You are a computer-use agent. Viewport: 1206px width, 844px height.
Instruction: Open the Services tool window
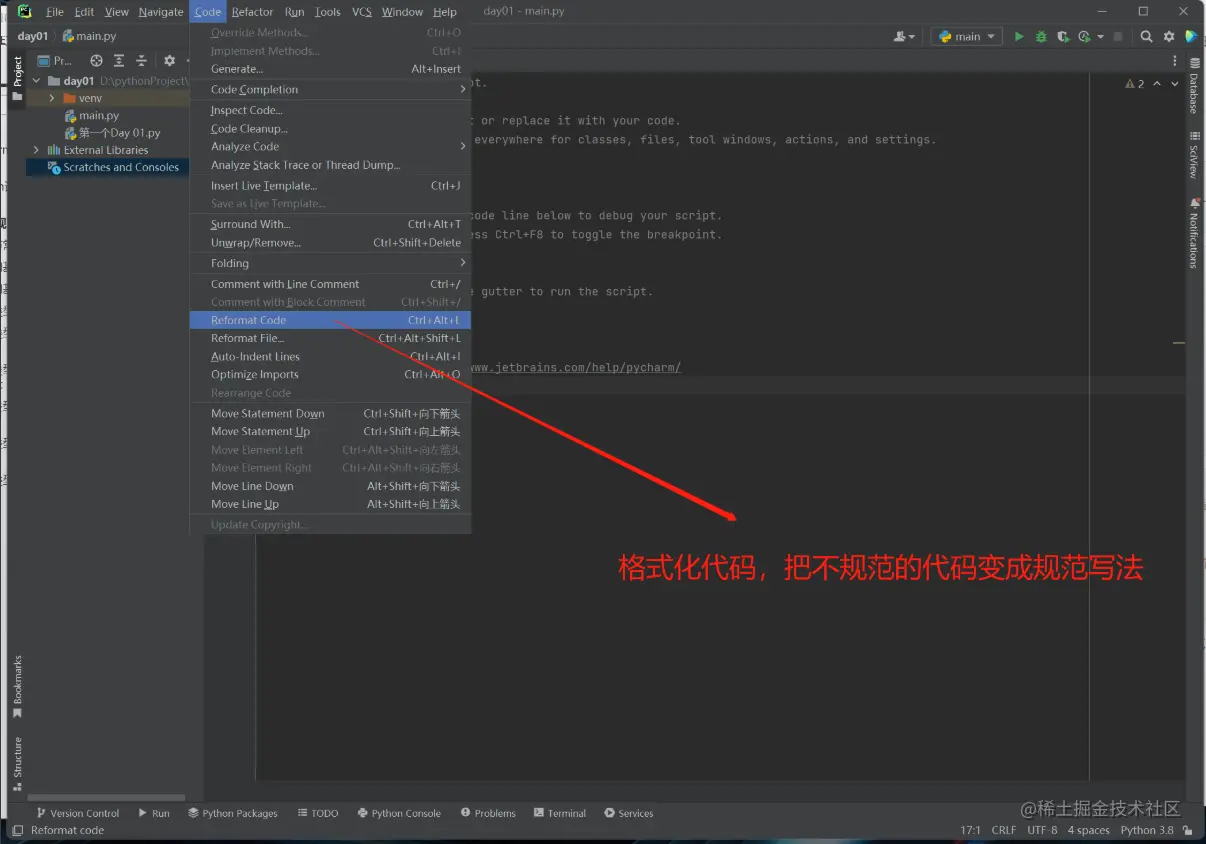(628, 813)
